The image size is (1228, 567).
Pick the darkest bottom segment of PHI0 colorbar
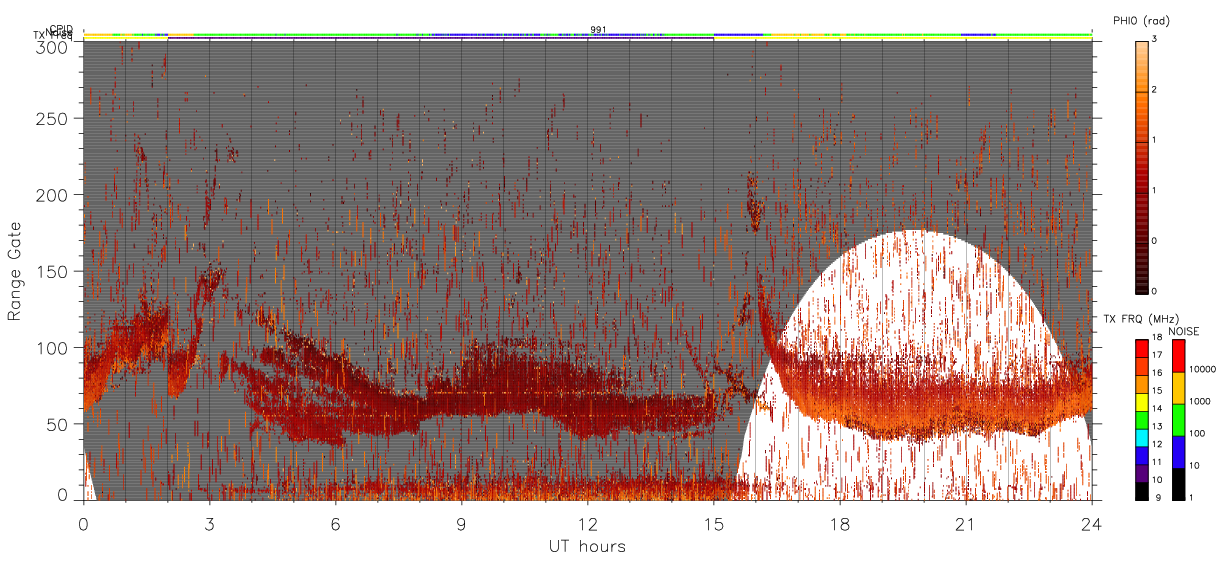[1141, 267]
